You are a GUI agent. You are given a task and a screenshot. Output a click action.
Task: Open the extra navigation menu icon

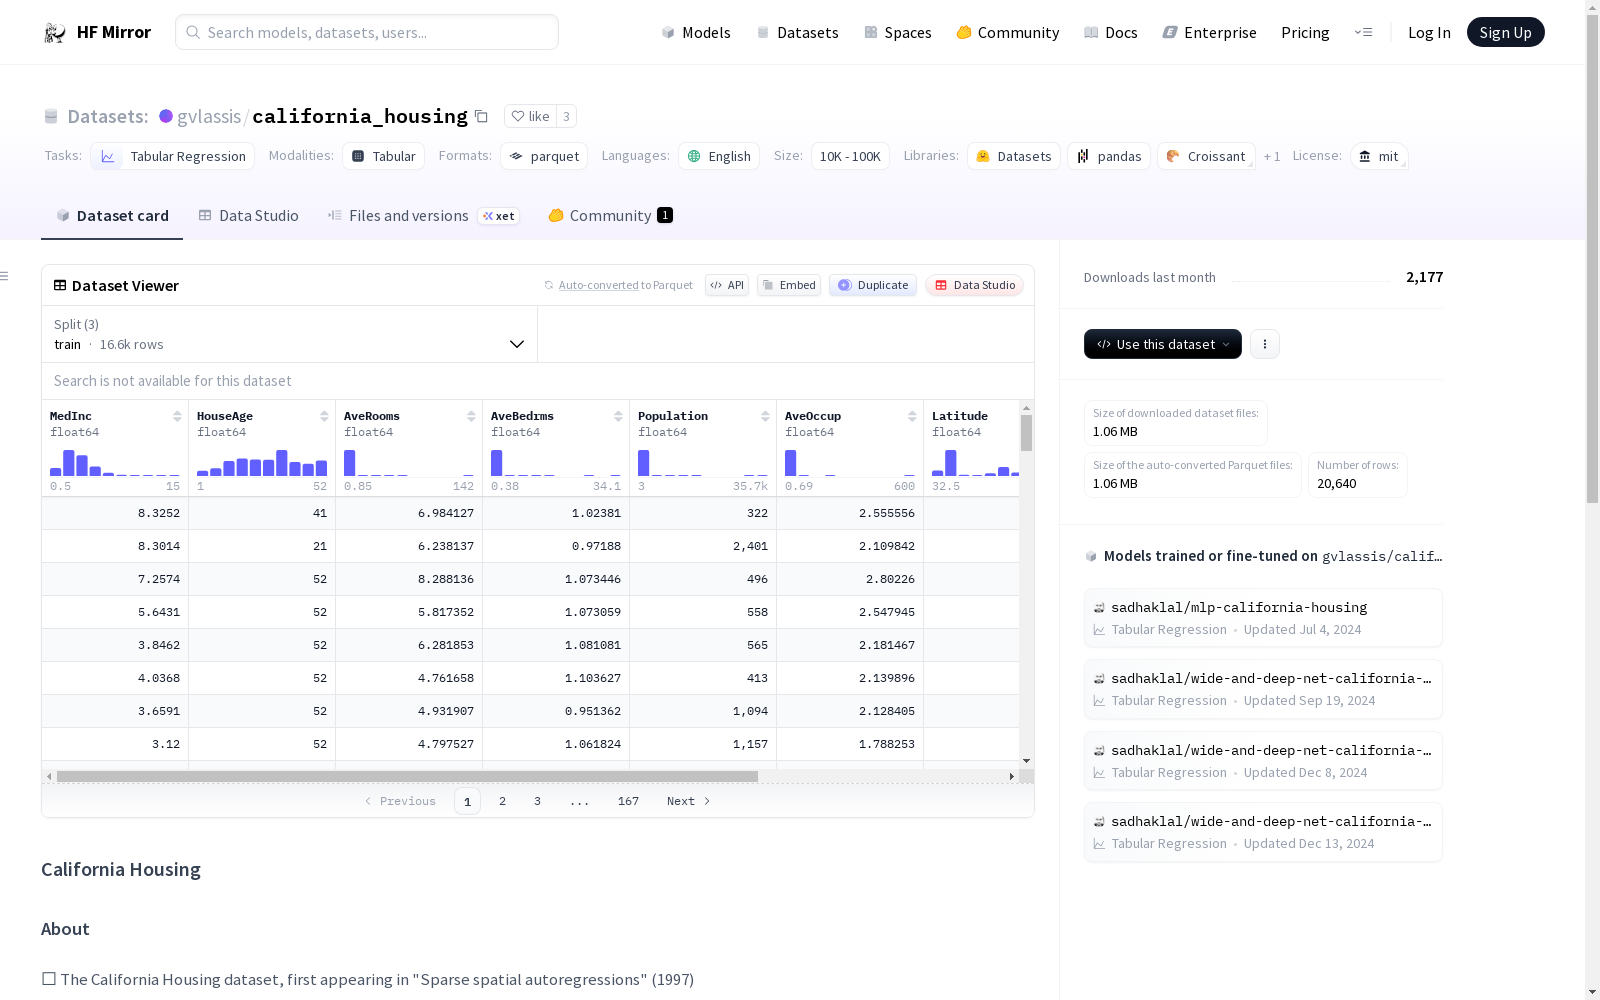click(x=1363, y=32)
